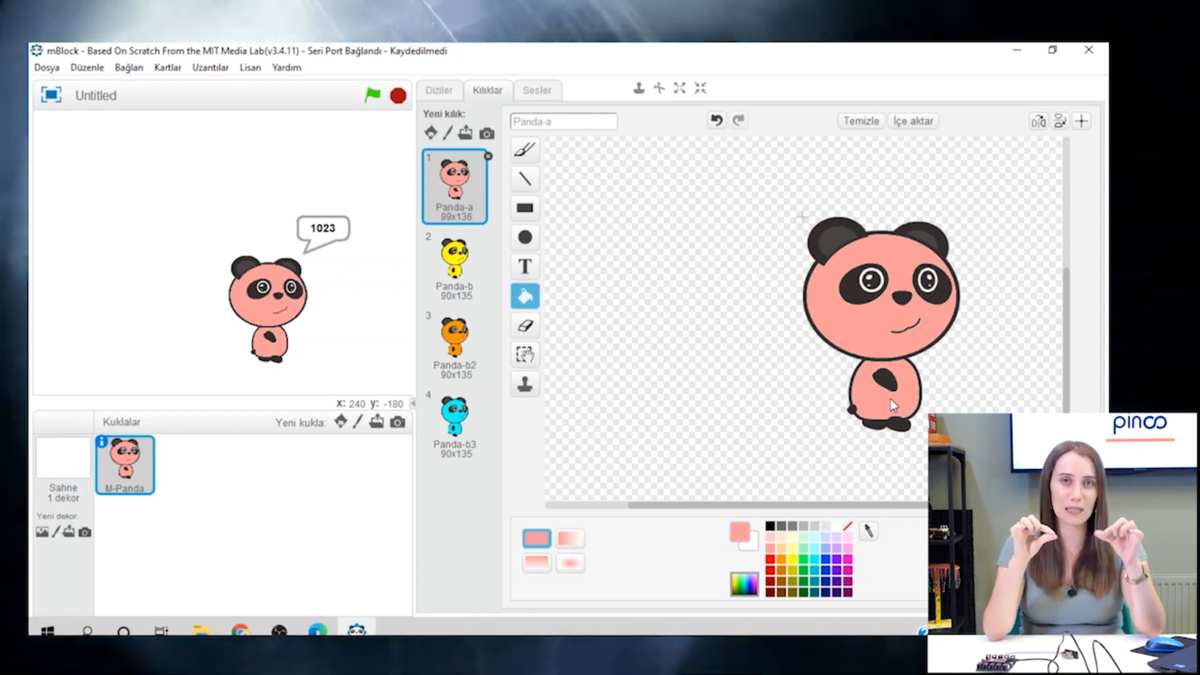Choose horizontal gradient fill option
This screenshot has width=1200, height=675.
pos(570,539)
